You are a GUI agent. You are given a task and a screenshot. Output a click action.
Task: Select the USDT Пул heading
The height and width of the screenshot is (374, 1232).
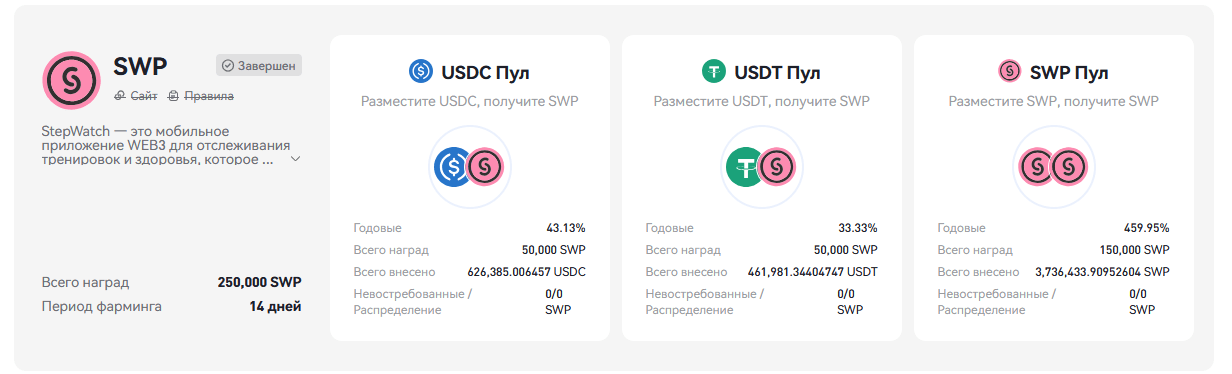coord(777,72)
